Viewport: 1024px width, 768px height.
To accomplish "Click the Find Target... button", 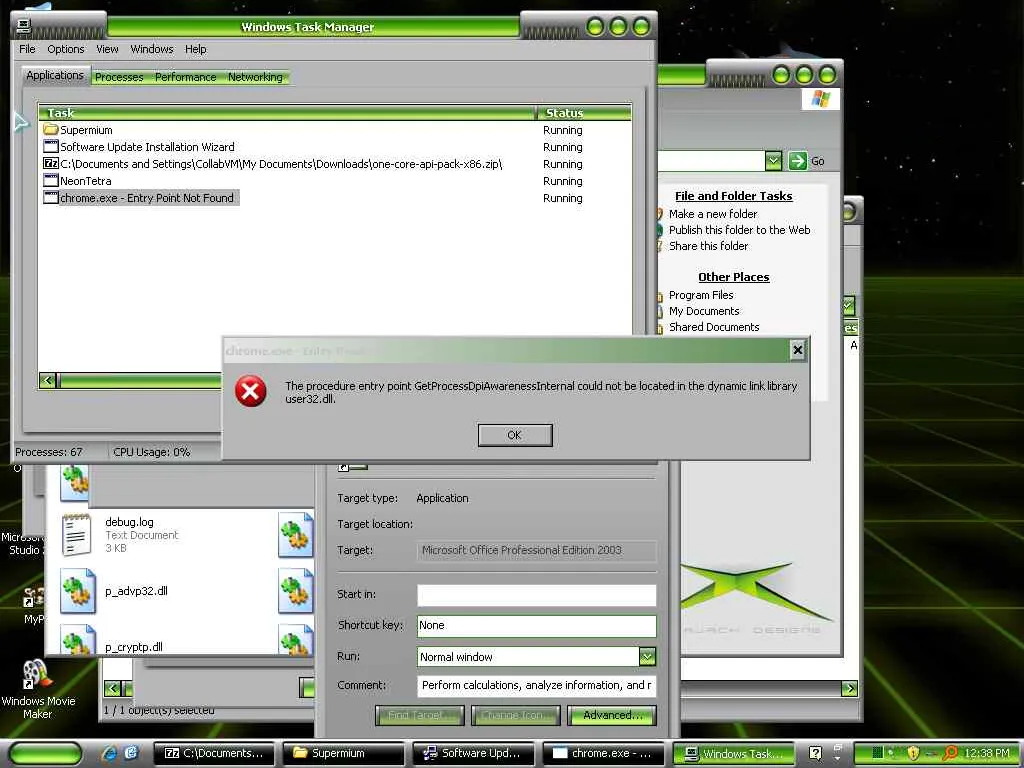I will tap(419, 715).
